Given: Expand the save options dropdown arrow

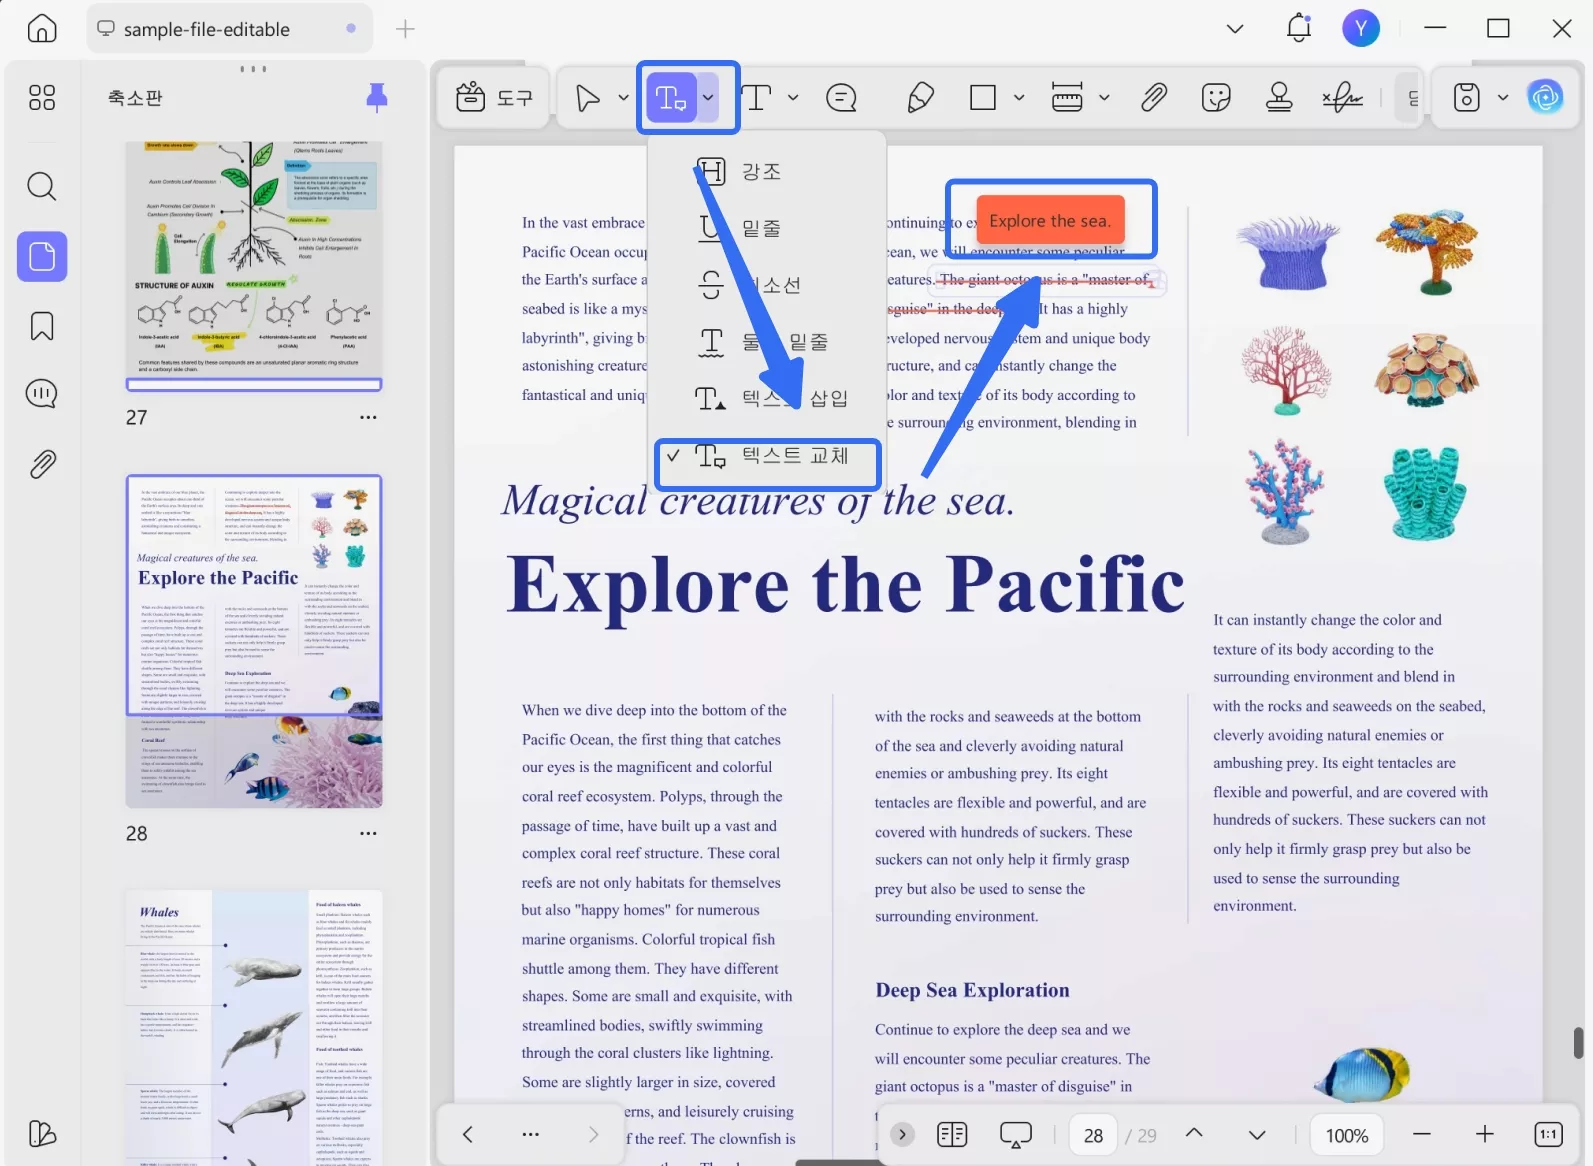Looking at the screenshot, I should click(x=1502, y=97).
